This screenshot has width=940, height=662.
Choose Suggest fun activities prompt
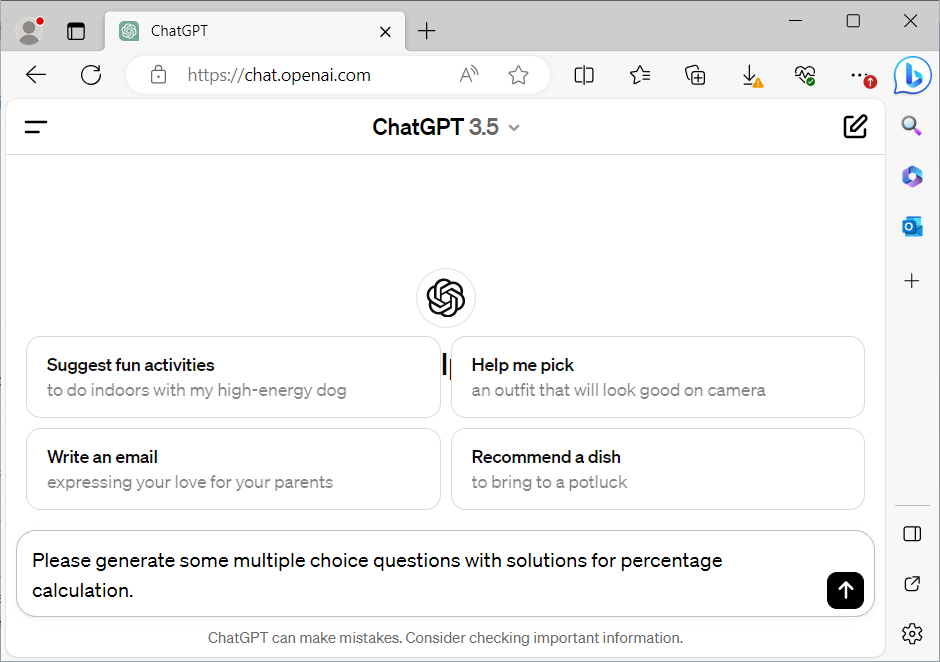point(233,377)
